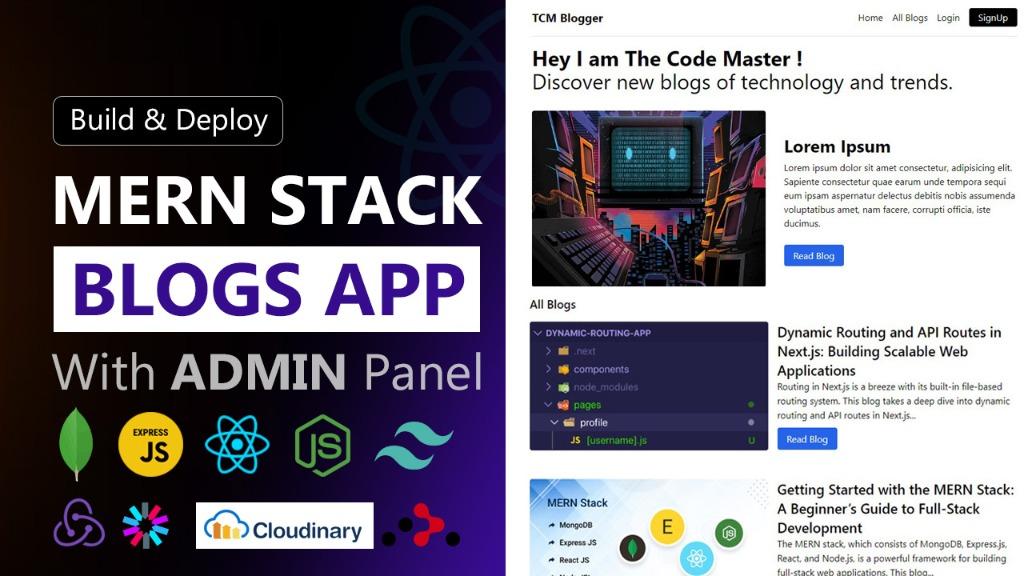Collapse the pages folder
Image resolution: width=1024 pixels, height=576 pixels.
(545, 404)
